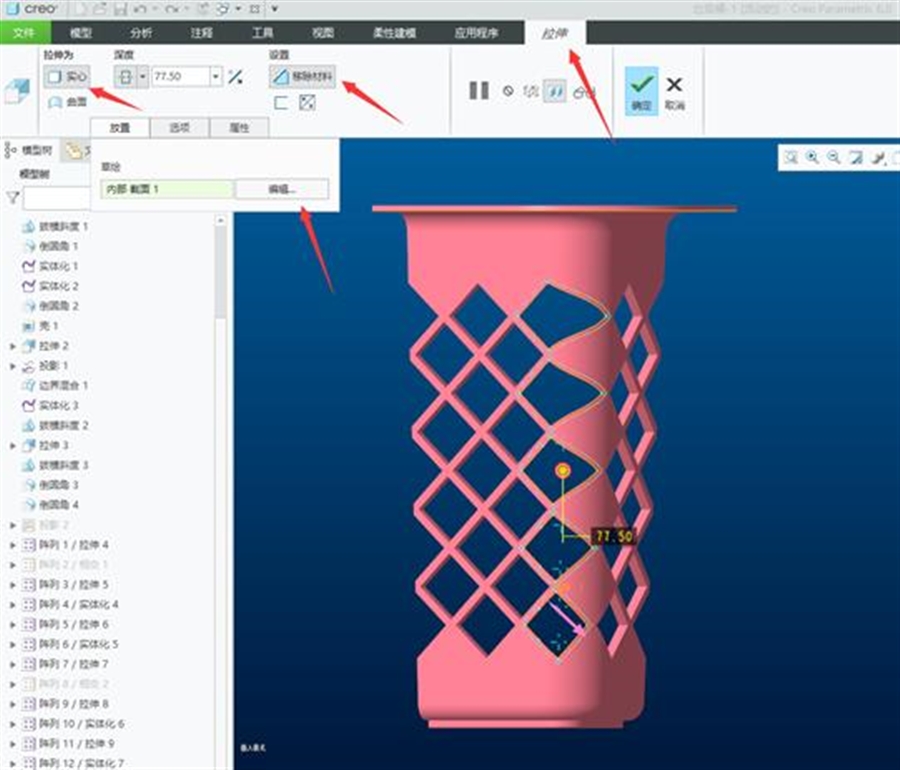Expand the 阵列 4 / 实体化 4 node

(x=13, y=605)
